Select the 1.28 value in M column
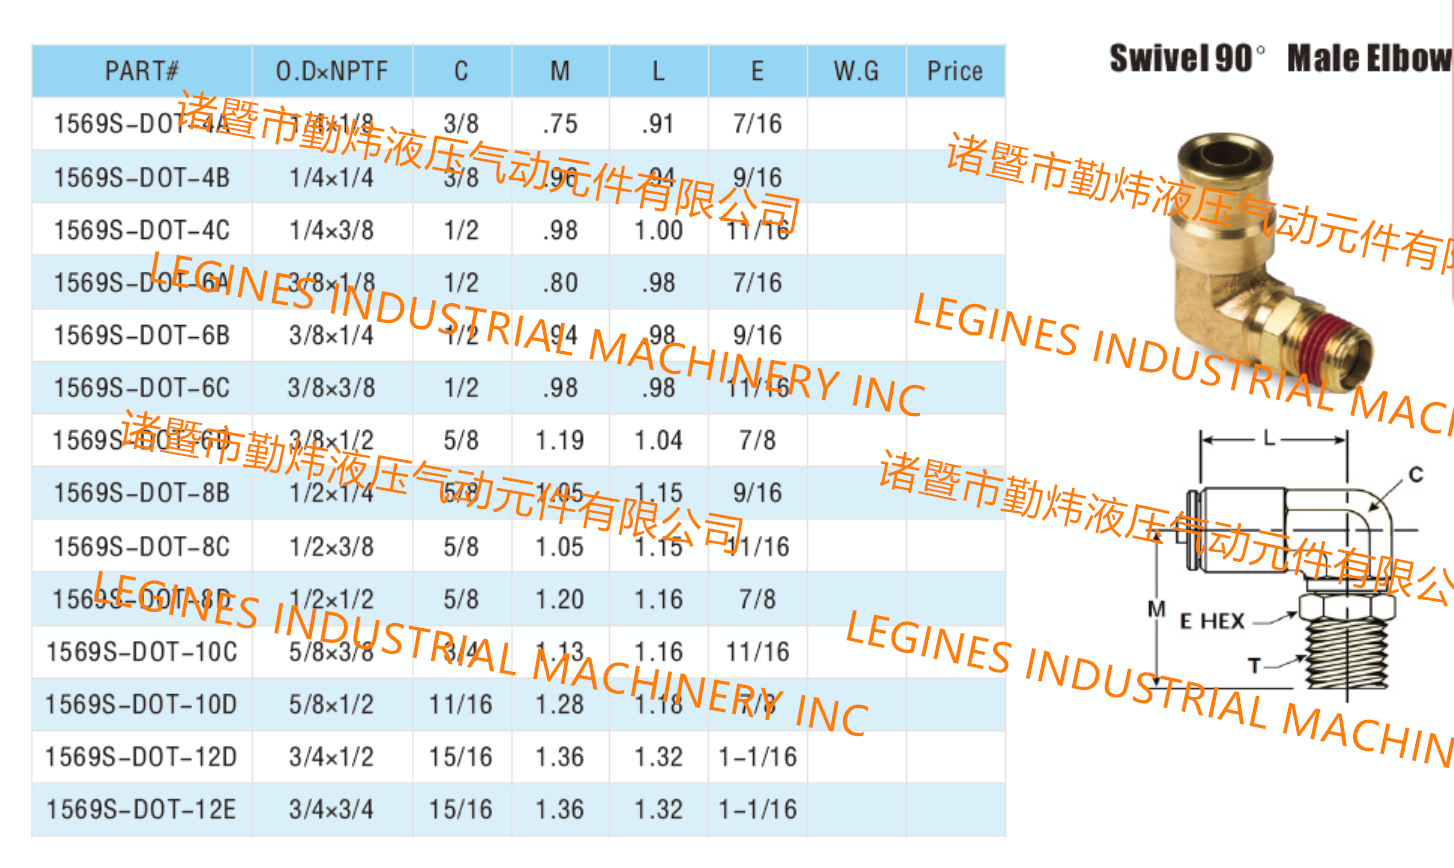The image size is (1454, 868). coord(560,704)
